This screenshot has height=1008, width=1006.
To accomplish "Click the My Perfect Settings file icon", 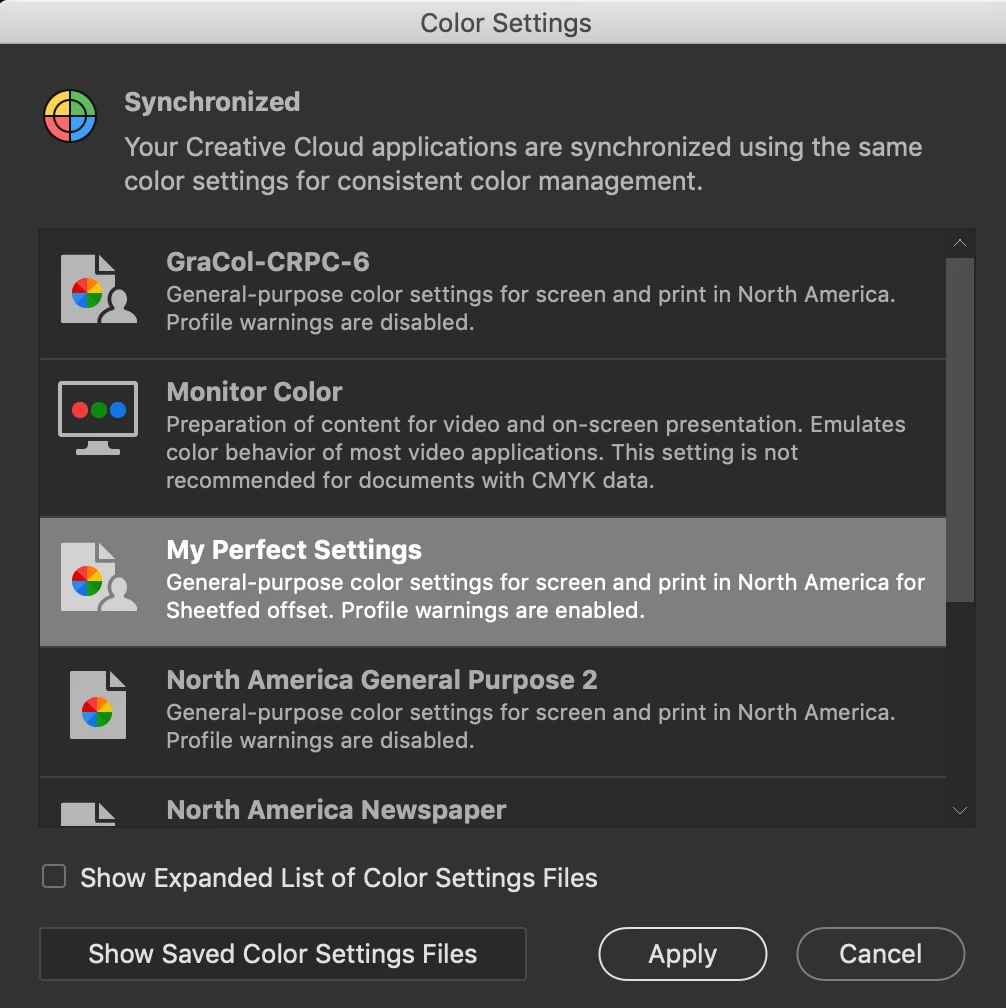I will pyautogui.click(x=98, y=577).
